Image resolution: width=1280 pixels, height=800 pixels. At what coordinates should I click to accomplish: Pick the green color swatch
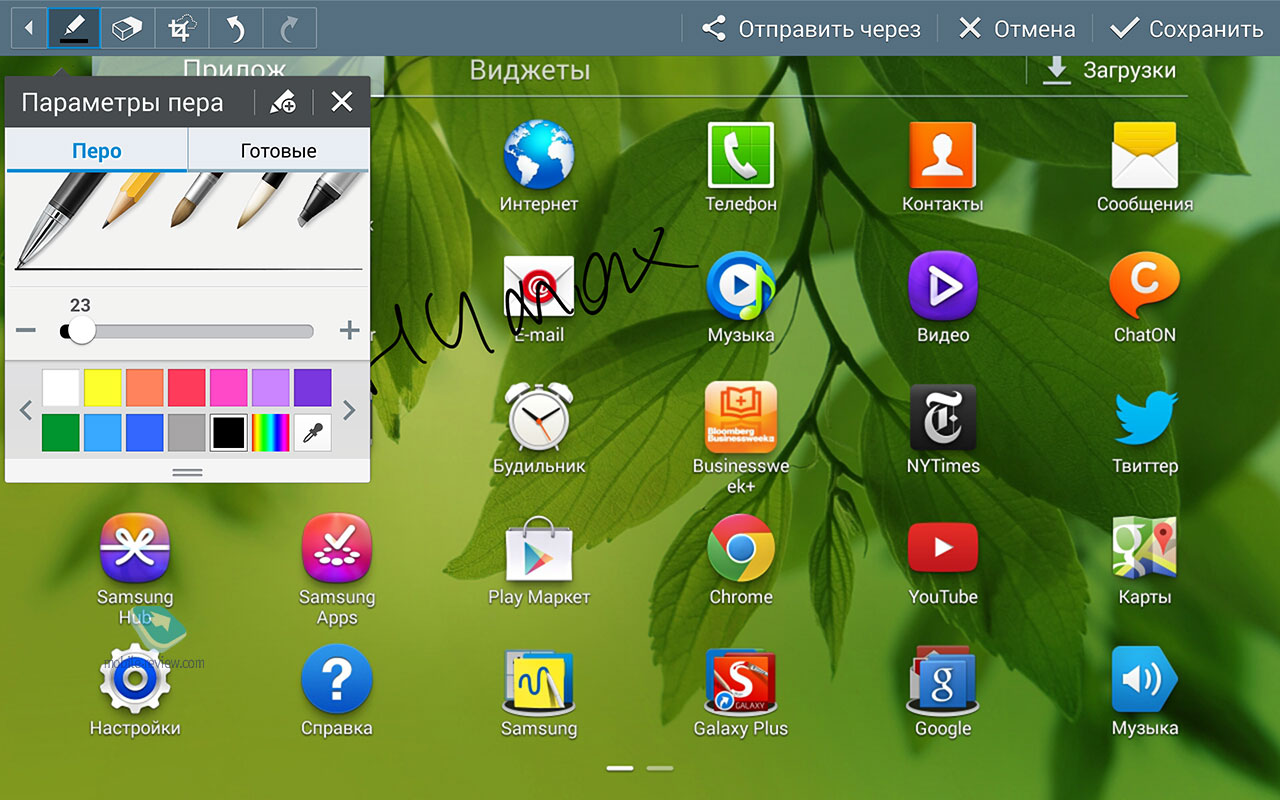[x=61, y=433]
